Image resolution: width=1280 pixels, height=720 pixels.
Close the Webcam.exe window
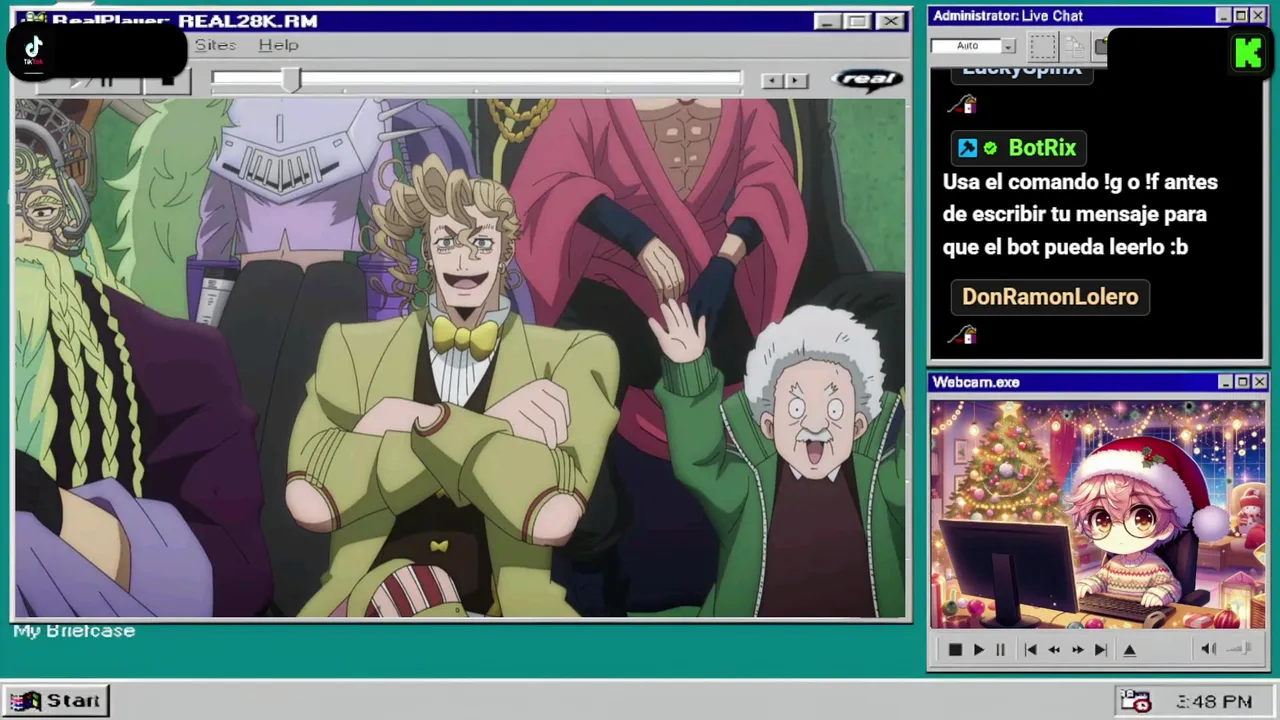click(1260, 382)
